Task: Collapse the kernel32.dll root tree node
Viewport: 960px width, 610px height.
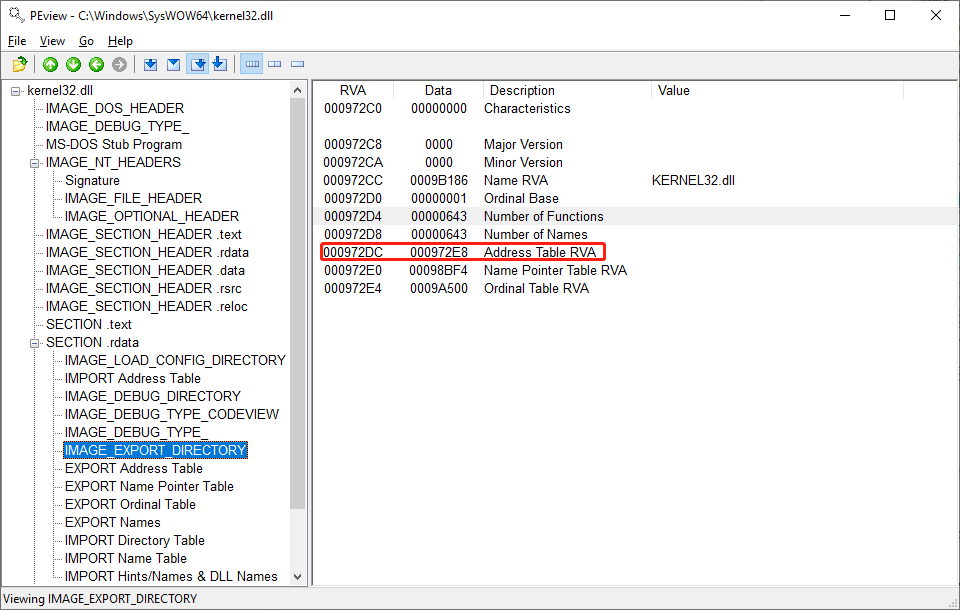Action: [x=16, y=91]
